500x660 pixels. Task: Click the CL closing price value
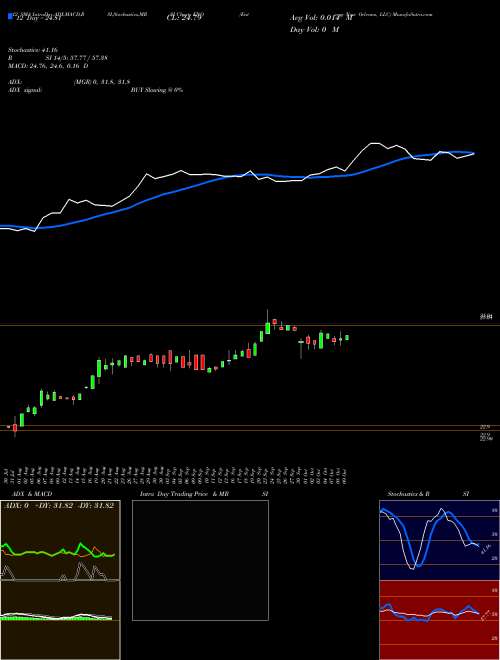click(x=184, y=18)
